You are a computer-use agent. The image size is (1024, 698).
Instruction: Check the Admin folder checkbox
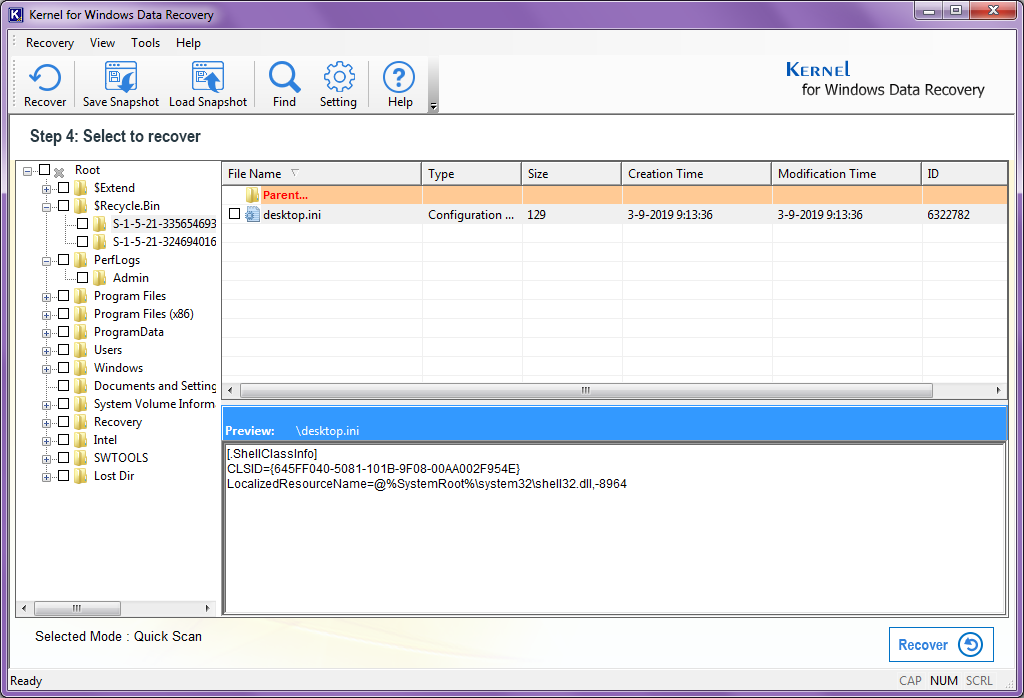point(82,278)
